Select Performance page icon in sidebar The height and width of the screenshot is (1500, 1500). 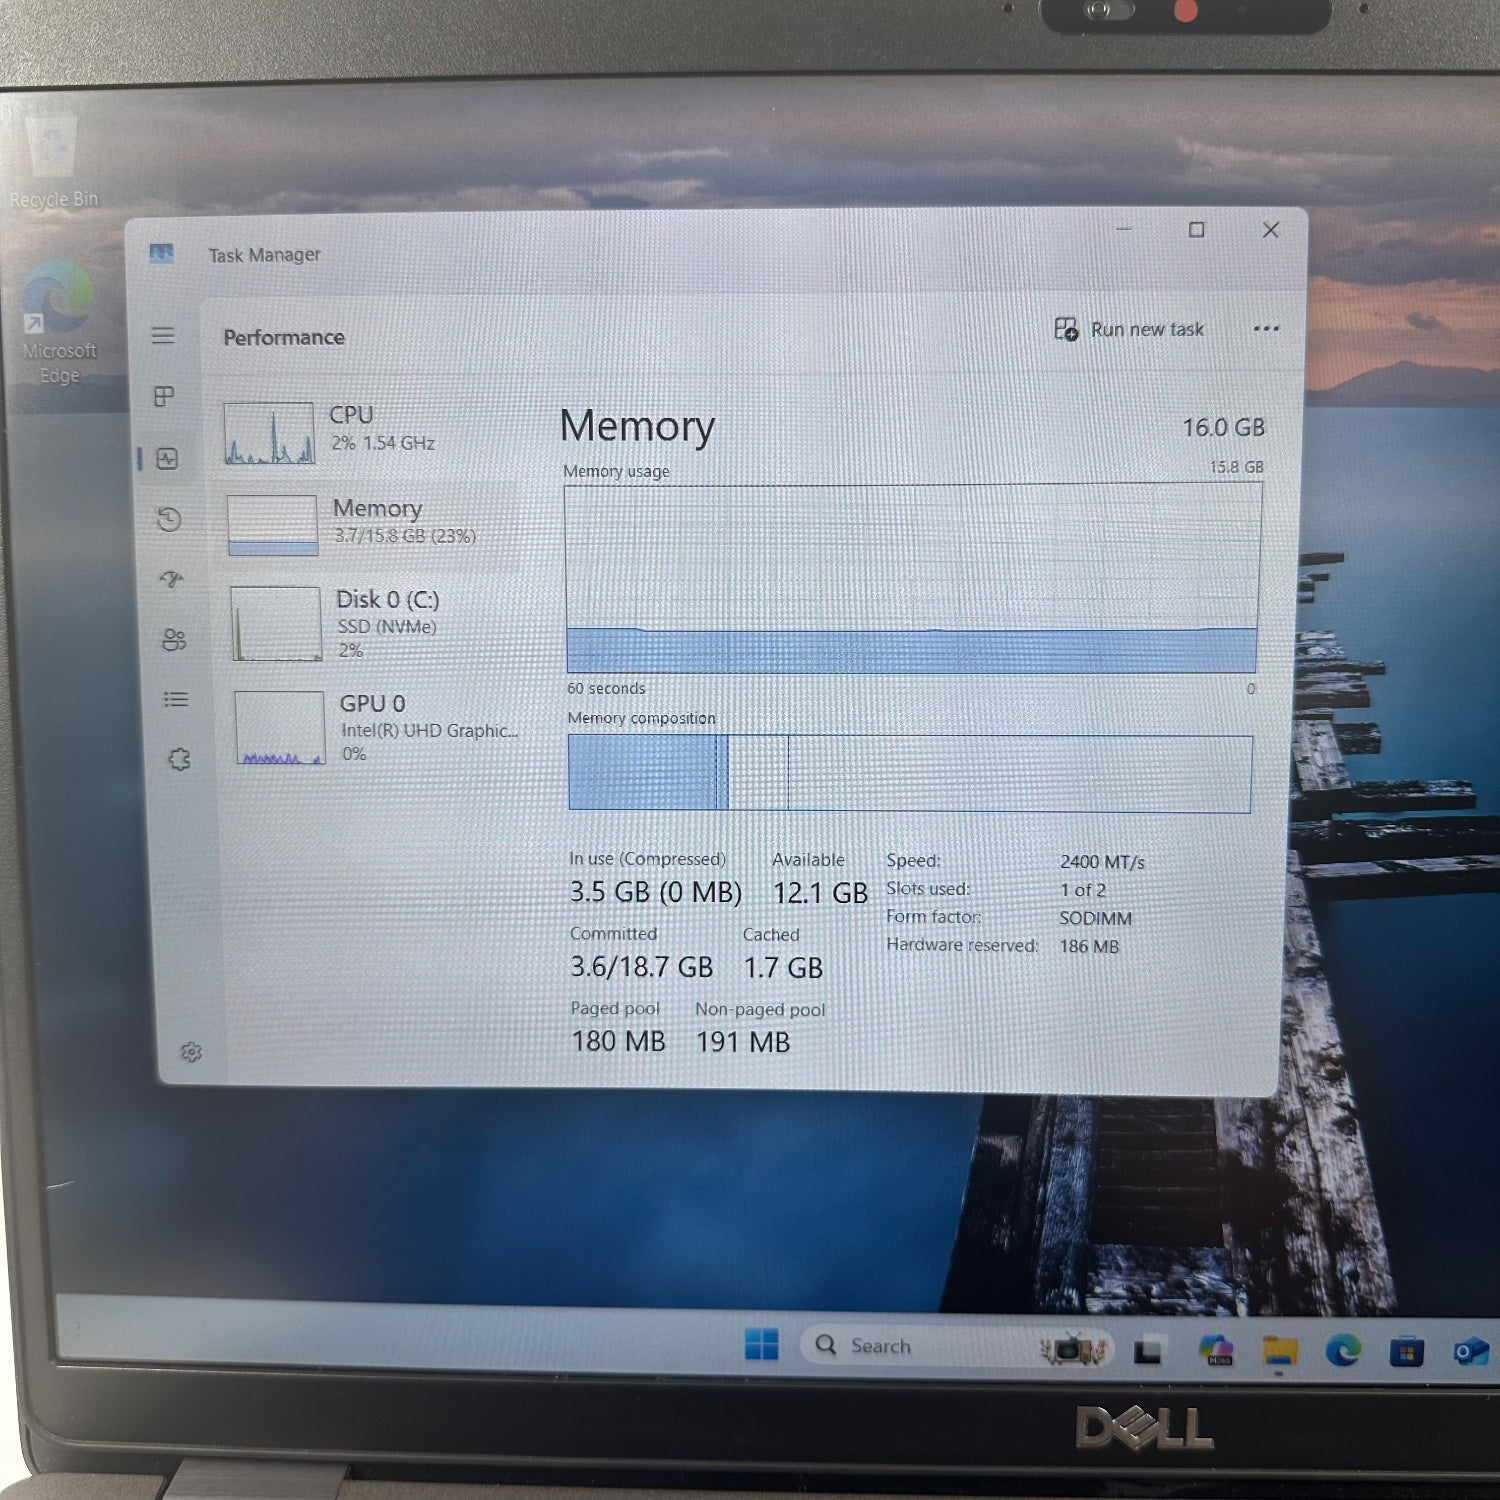[x=167, y=459]
